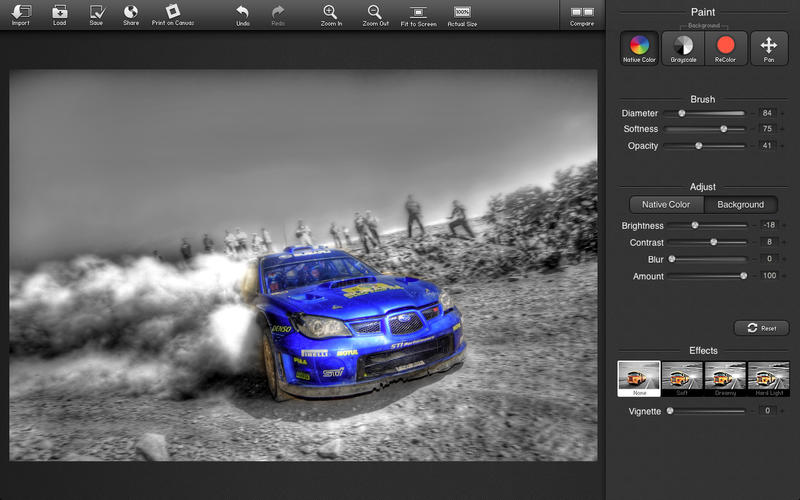800x500 pixels.
Task: Open the Share globe icon
Action: [x=131, y=15]
